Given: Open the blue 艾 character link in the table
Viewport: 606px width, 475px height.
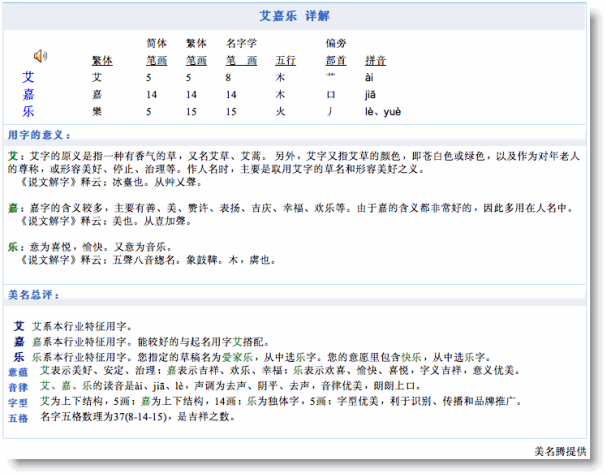Looking at the screenshot, I should coord(29,77).
